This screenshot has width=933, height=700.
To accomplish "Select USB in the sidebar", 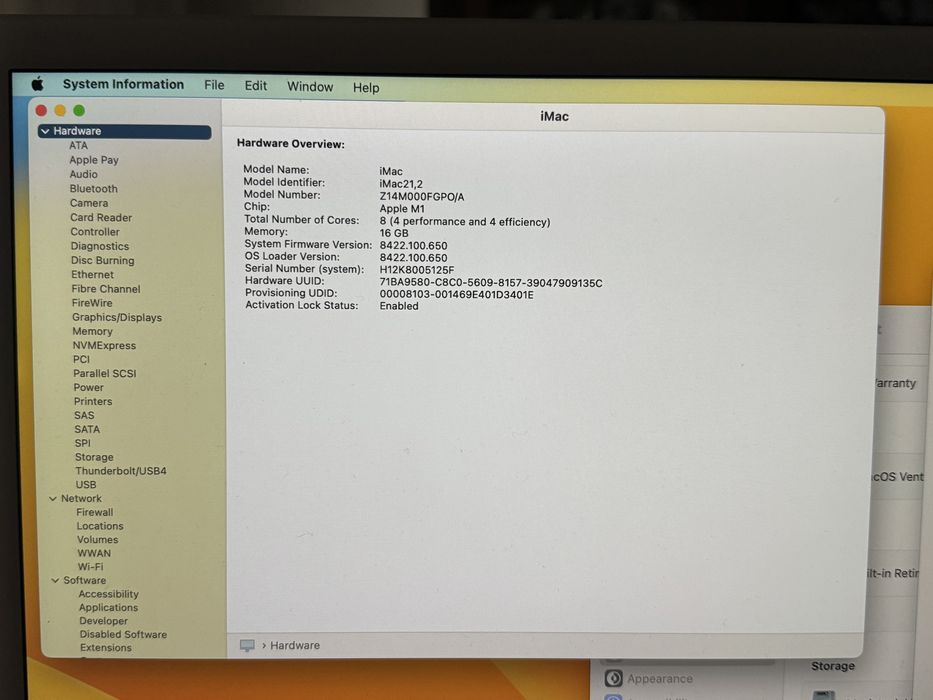I will click(86, 485).
